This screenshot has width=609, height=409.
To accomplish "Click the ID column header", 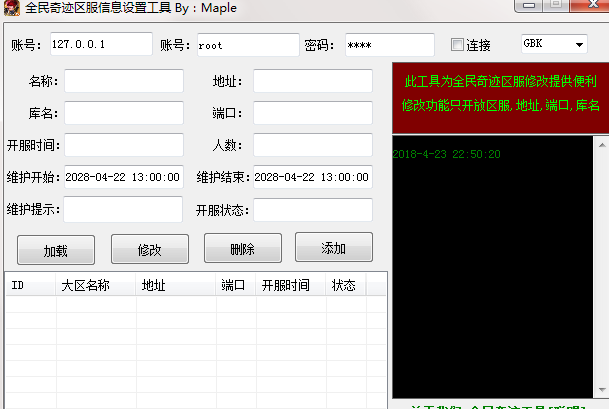I will (x=30, y=285).
